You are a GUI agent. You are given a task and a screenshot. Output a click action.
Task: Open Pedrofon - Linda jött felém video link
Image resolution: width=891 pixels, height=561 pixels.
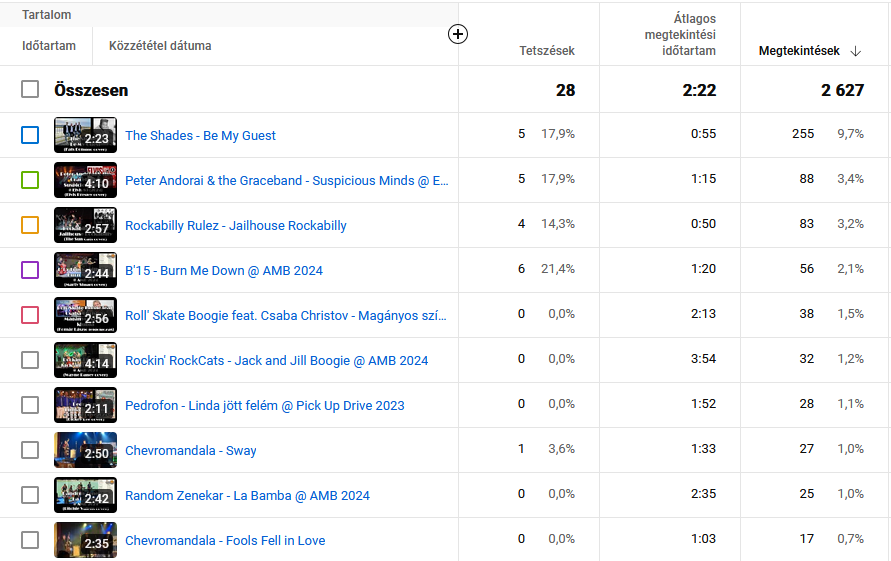(264, 406)
